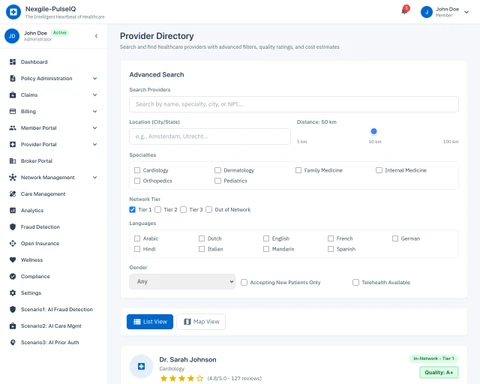This screenshot has width=480, height=384.
Task: Click the Wellness heart icon
Action: [x=13, y=260]
